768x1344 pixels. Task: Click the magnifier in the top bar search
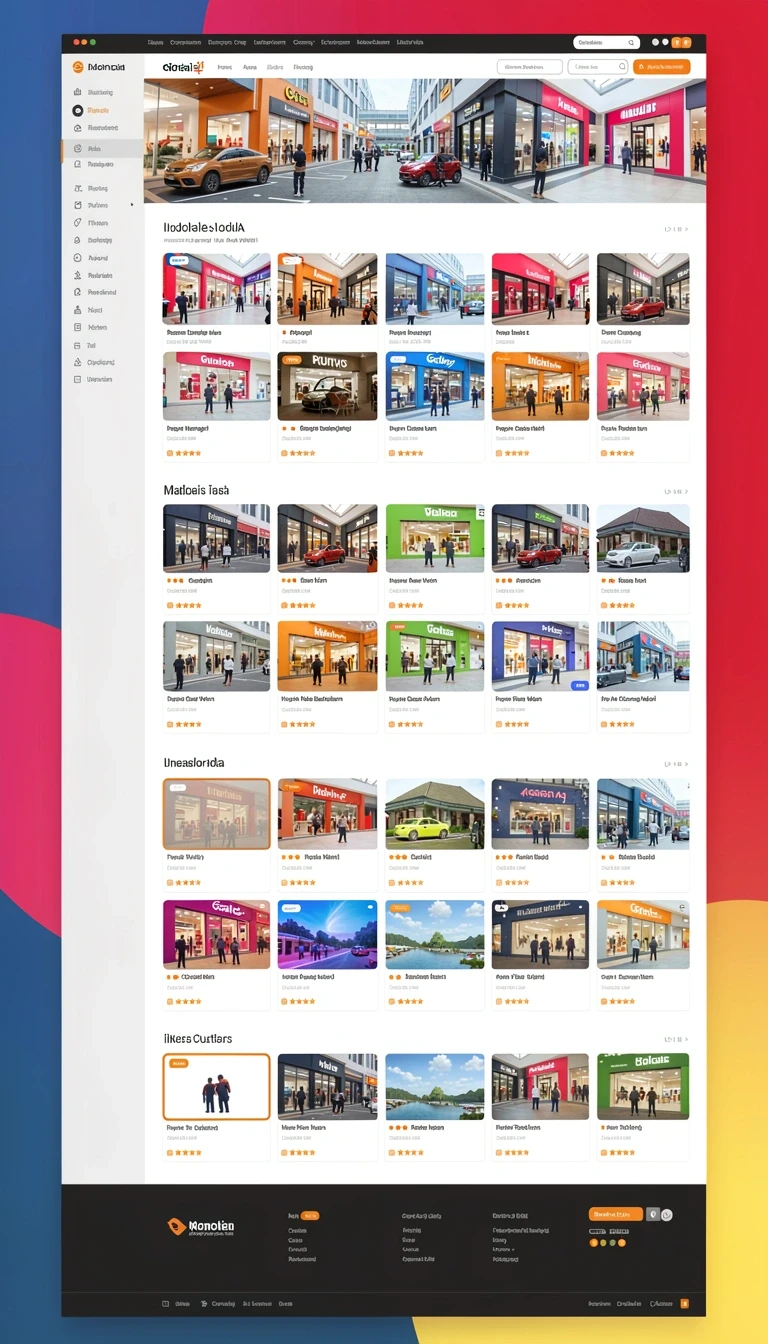[631, 43]
